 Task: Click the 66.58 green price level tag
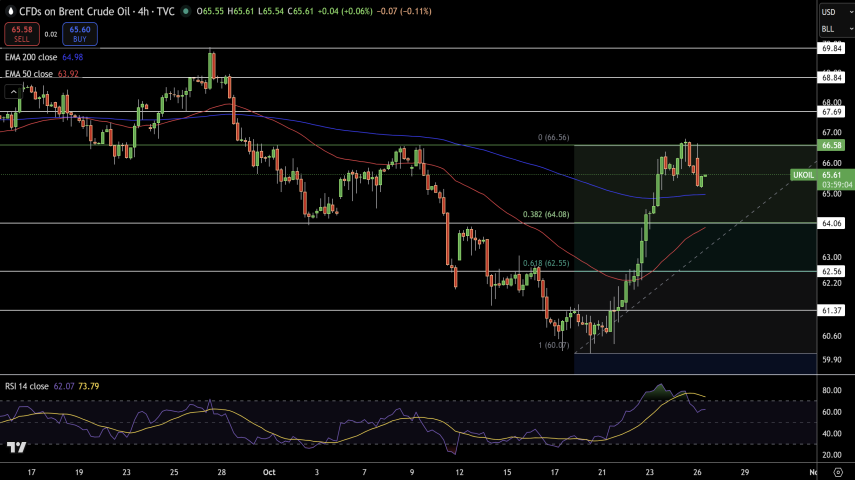point(834,145)
